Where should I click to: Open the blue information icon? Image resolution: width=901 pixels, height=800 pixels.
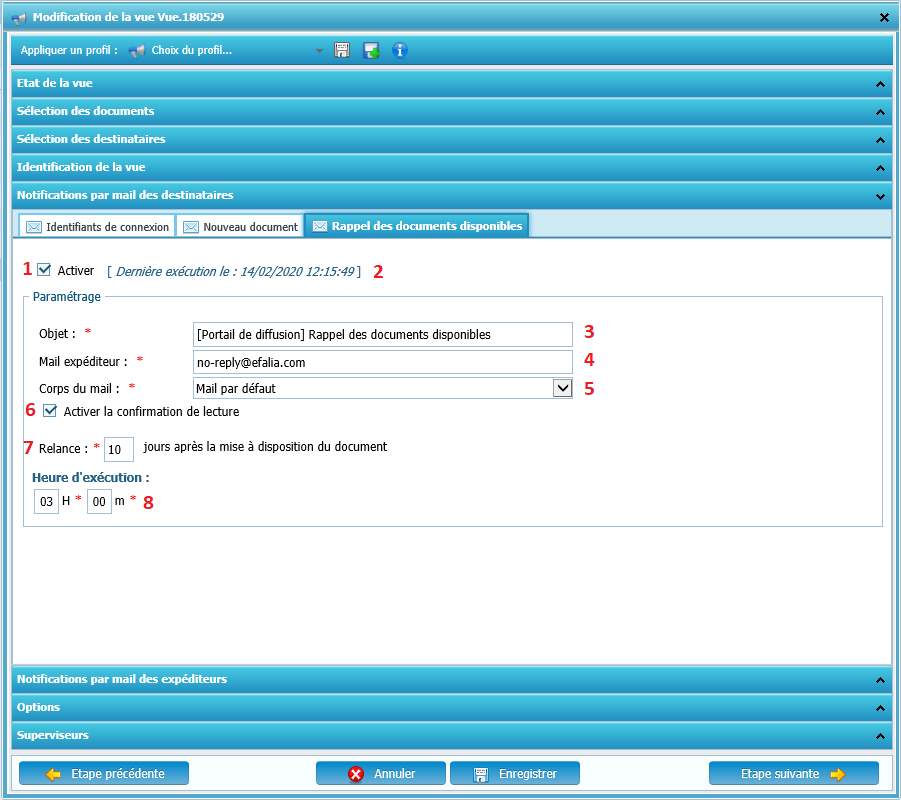400,50
